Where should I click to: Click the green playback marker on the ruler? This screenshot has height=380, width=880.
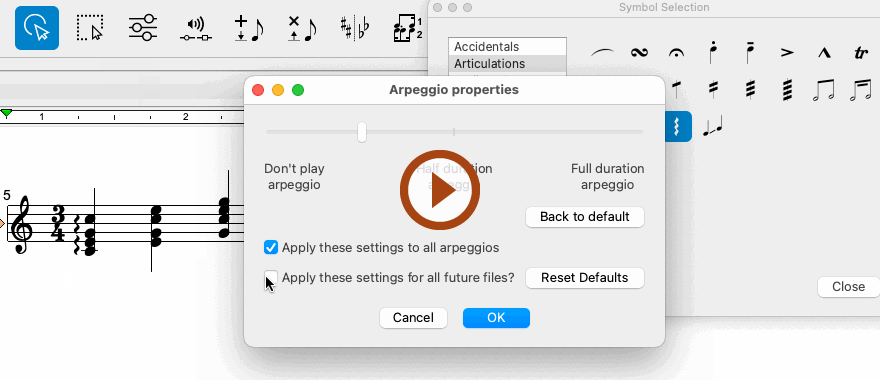coord(6,114)
